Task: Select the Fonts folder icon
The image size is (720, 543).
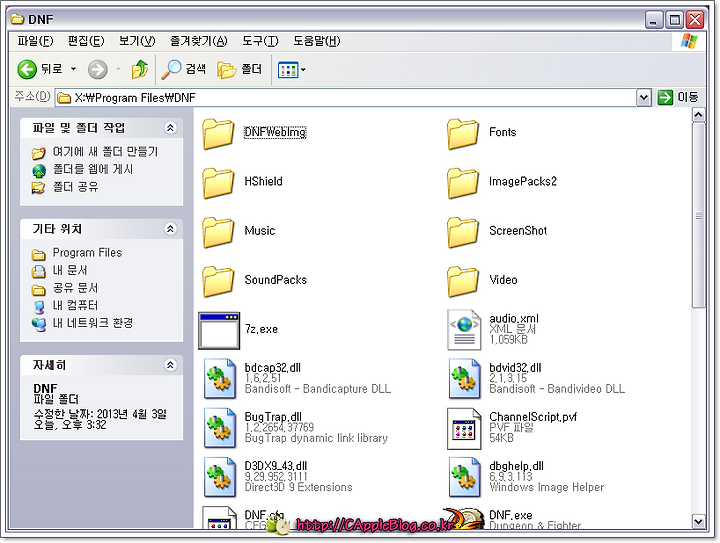Action: coord(463,134)
